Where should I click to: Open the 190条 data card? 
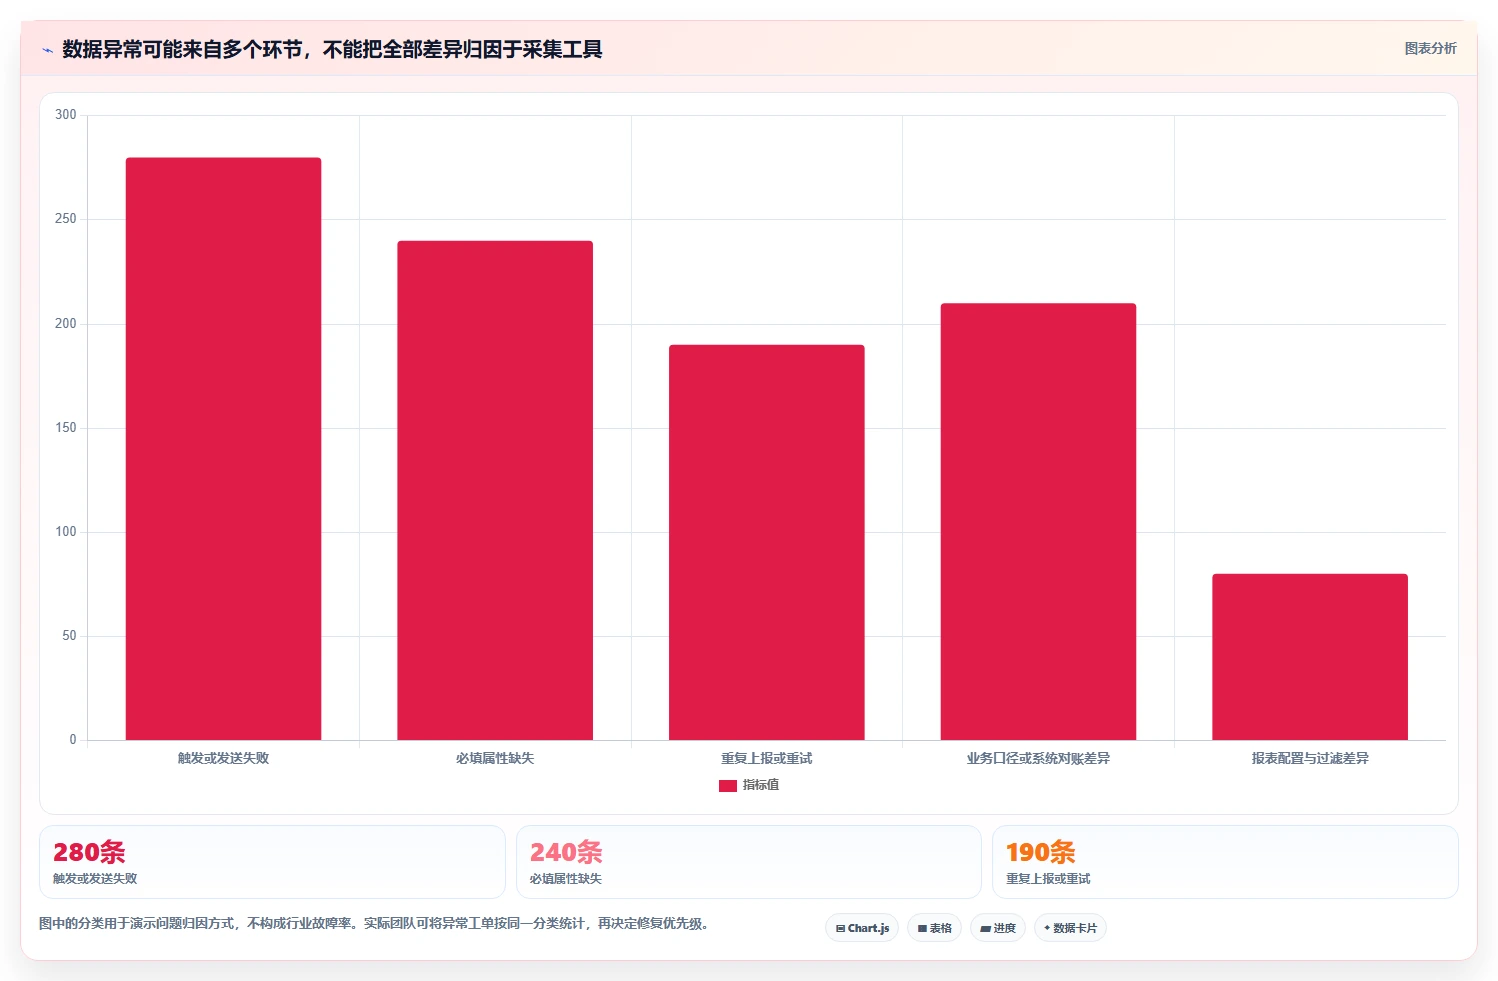click(x=1225, y=862)
